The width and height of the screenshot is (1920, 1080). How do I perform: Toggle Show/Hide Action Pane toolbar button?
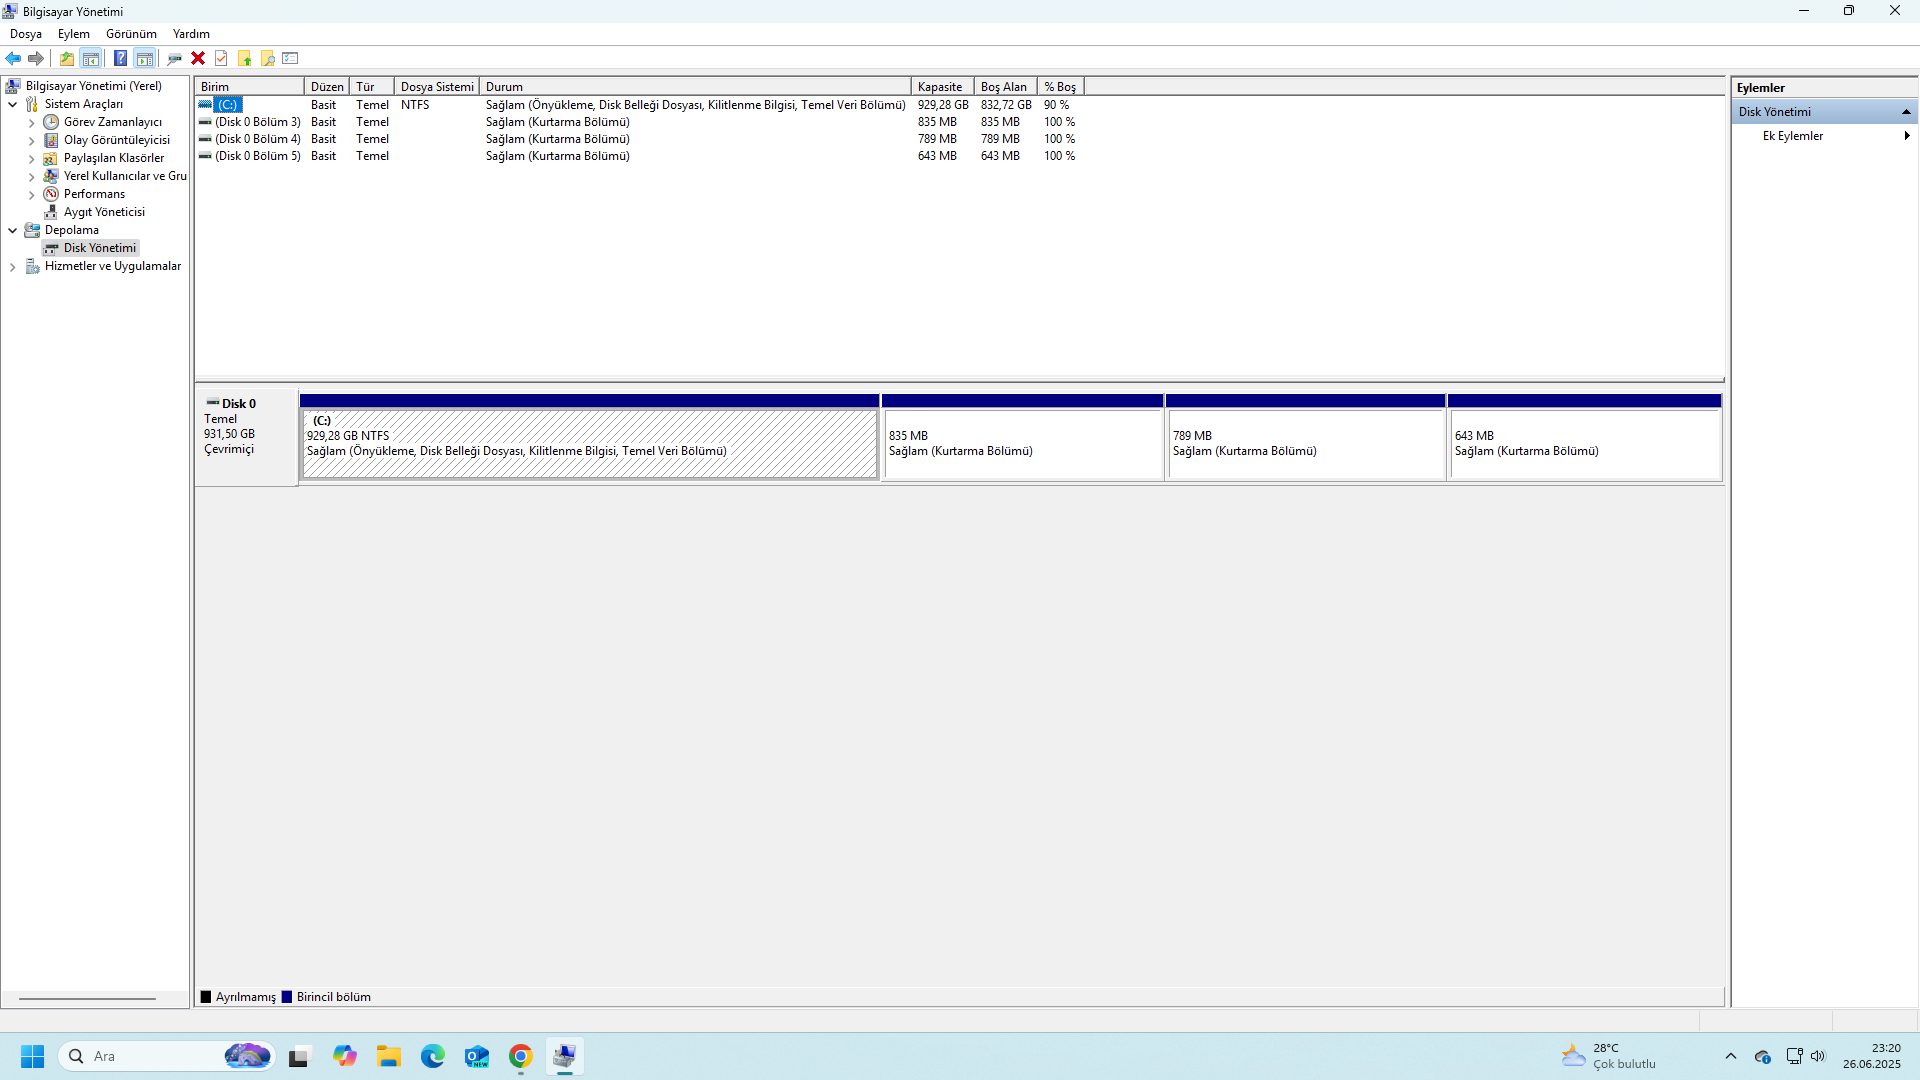pos(145,58)
